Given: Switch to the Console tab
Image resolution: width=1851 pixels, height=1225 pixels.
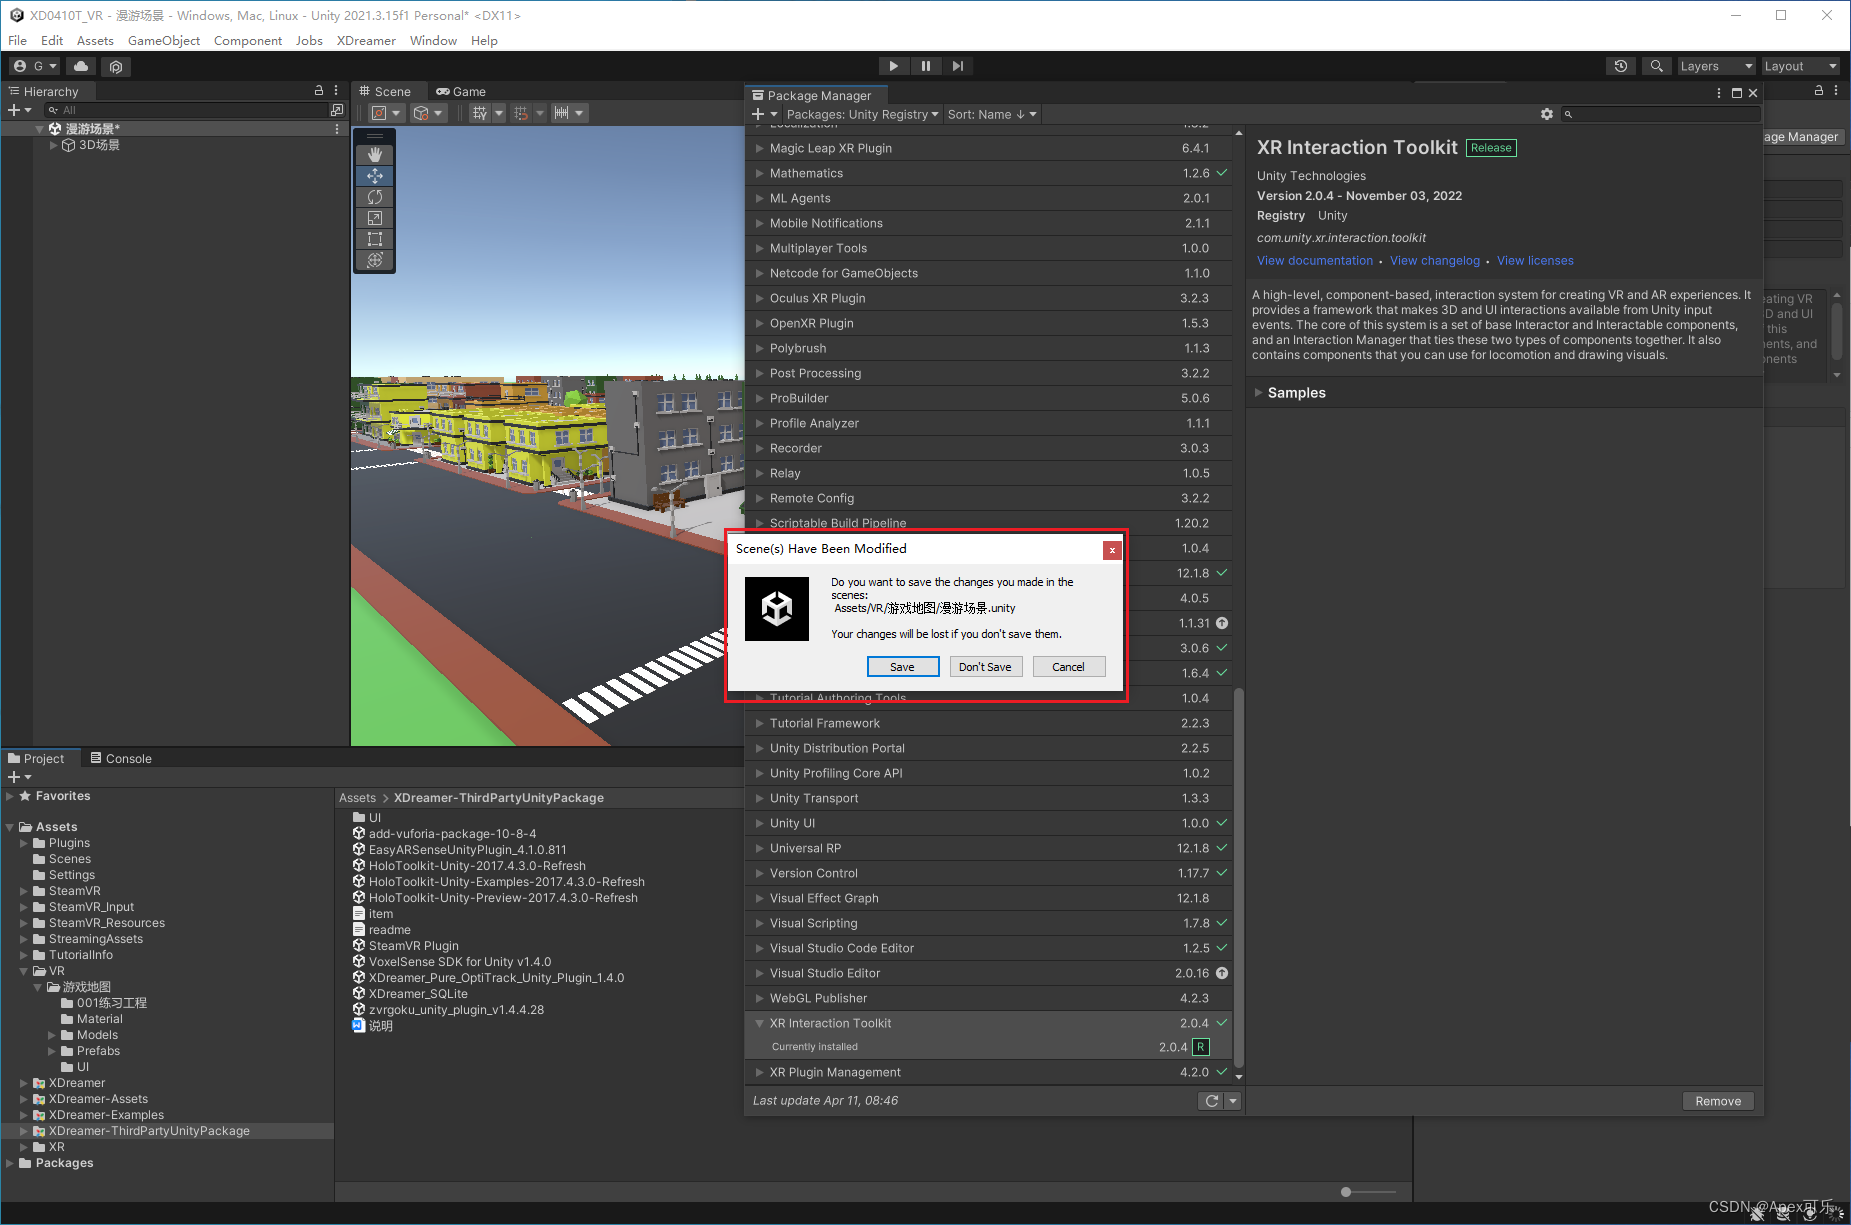Looking at the screenshot, I should 121,758.
